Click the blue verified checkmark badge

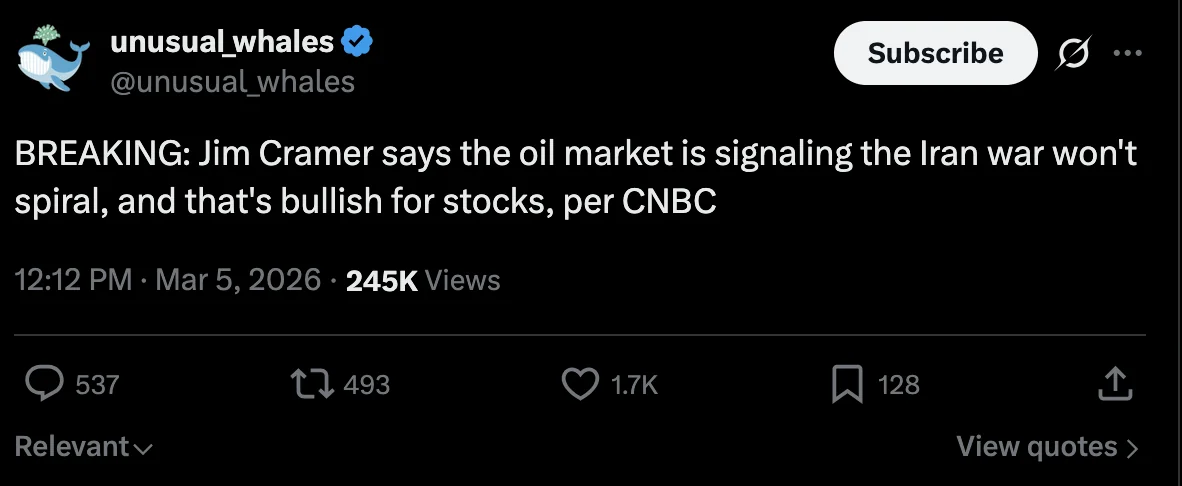point(358,41)
